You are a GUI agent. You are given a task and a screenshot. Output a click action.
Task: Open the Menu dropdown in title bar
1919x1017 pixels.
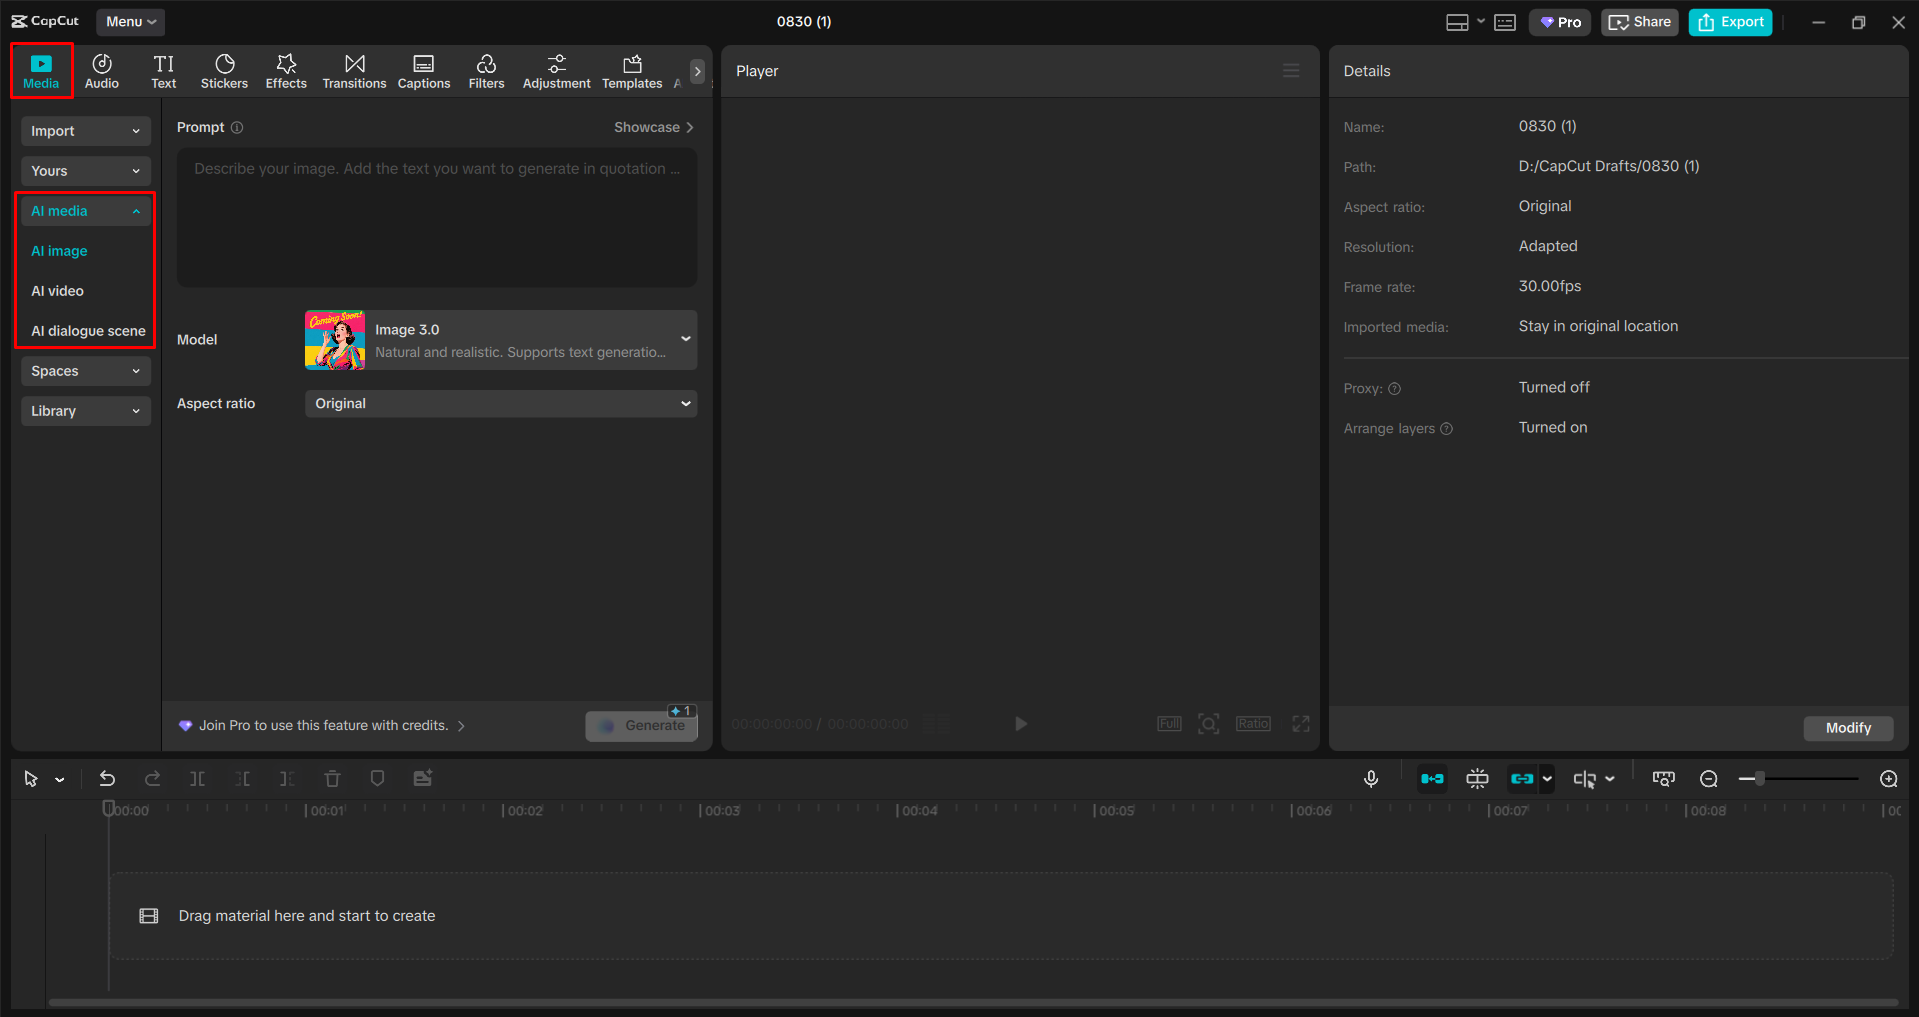click(130, 21)
